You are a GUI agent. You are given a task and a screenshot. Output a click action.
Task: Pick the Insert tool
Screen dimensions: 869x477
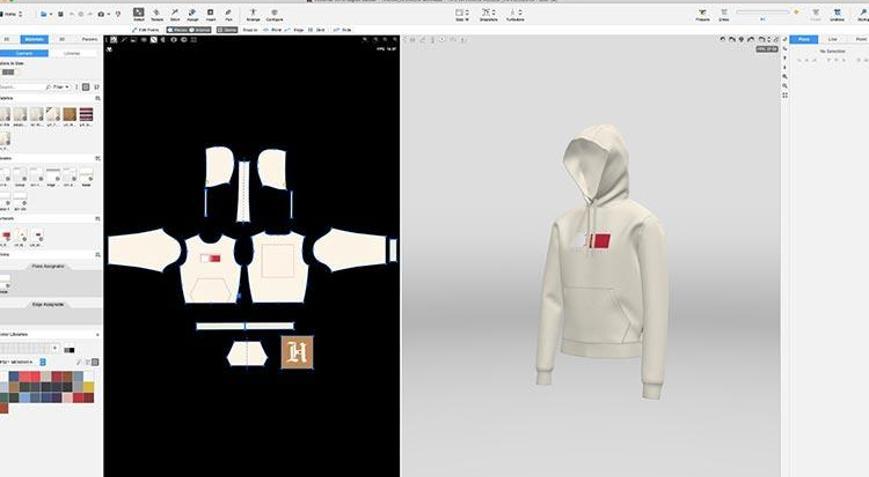tap(211, 14)
